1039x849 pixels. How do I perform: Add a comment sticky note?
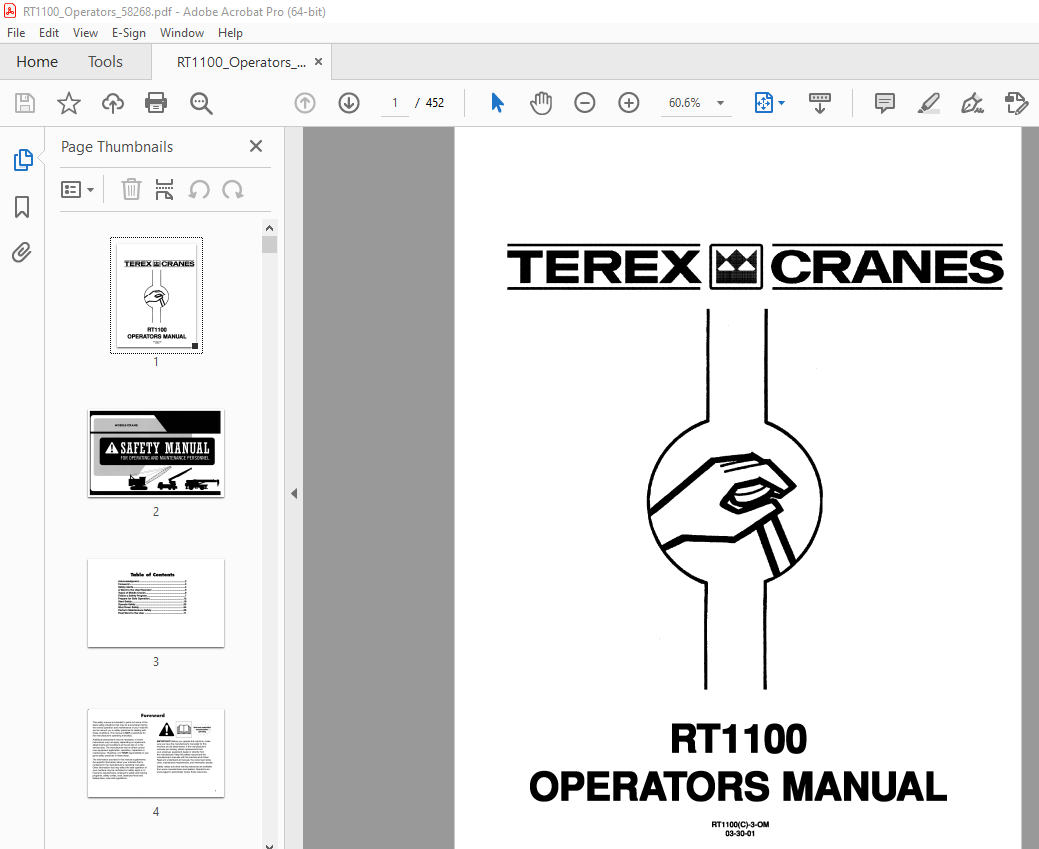pos(885,103)
